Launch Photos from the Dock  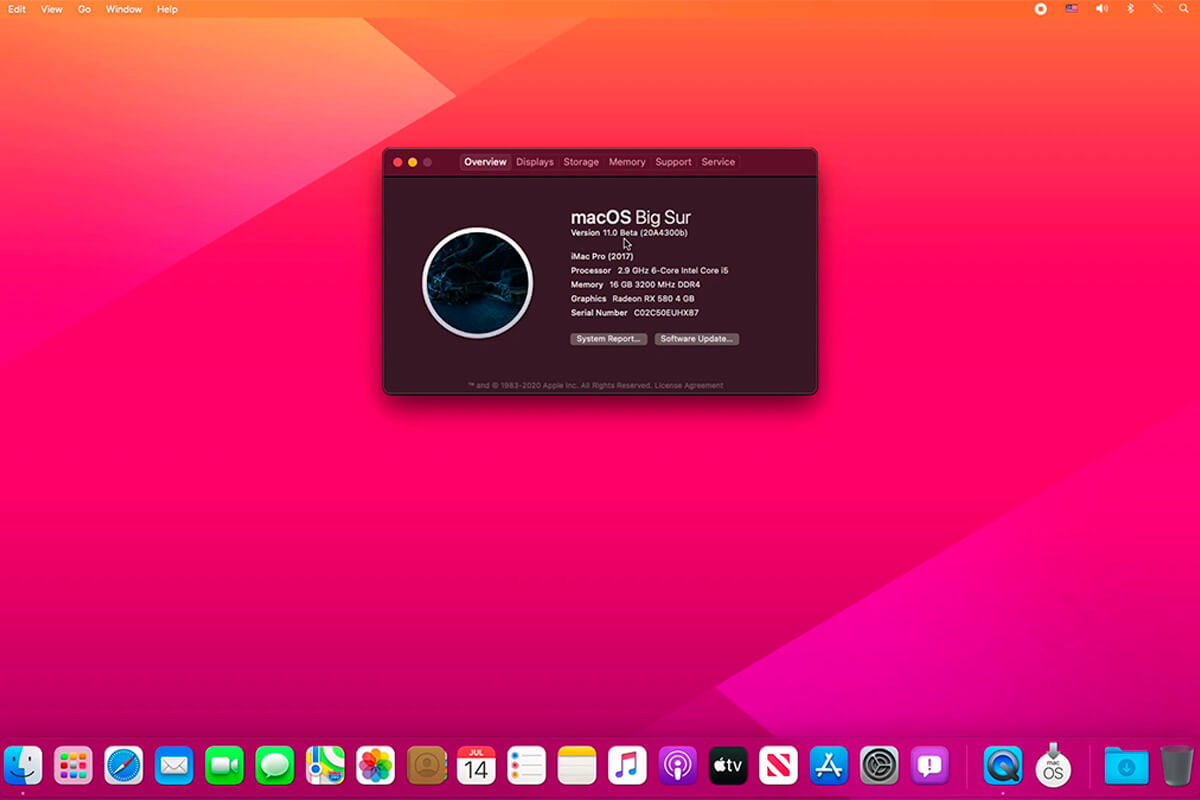[x=376, y=766]
